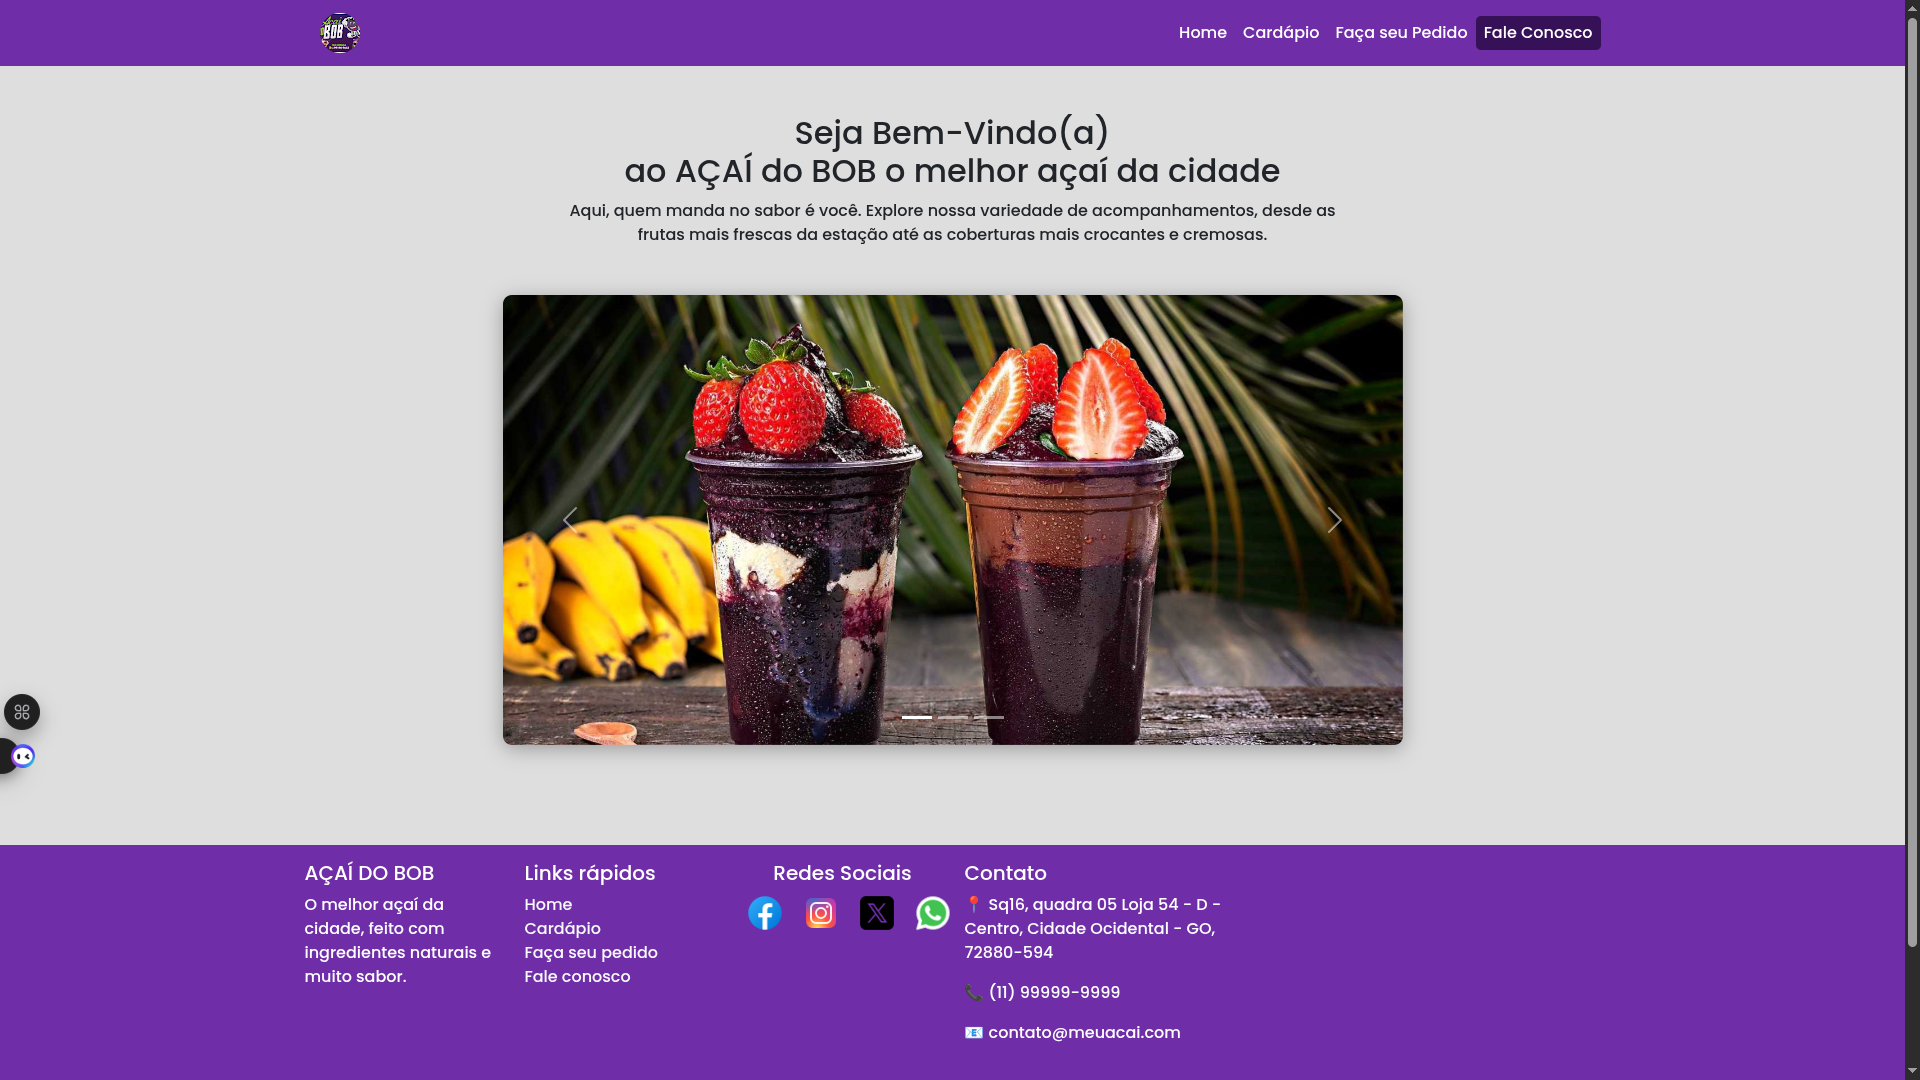Open Faça seu Pedido in top navigation
The width and height of the screenshot is (1920, 1080).
pos(1401,33)
